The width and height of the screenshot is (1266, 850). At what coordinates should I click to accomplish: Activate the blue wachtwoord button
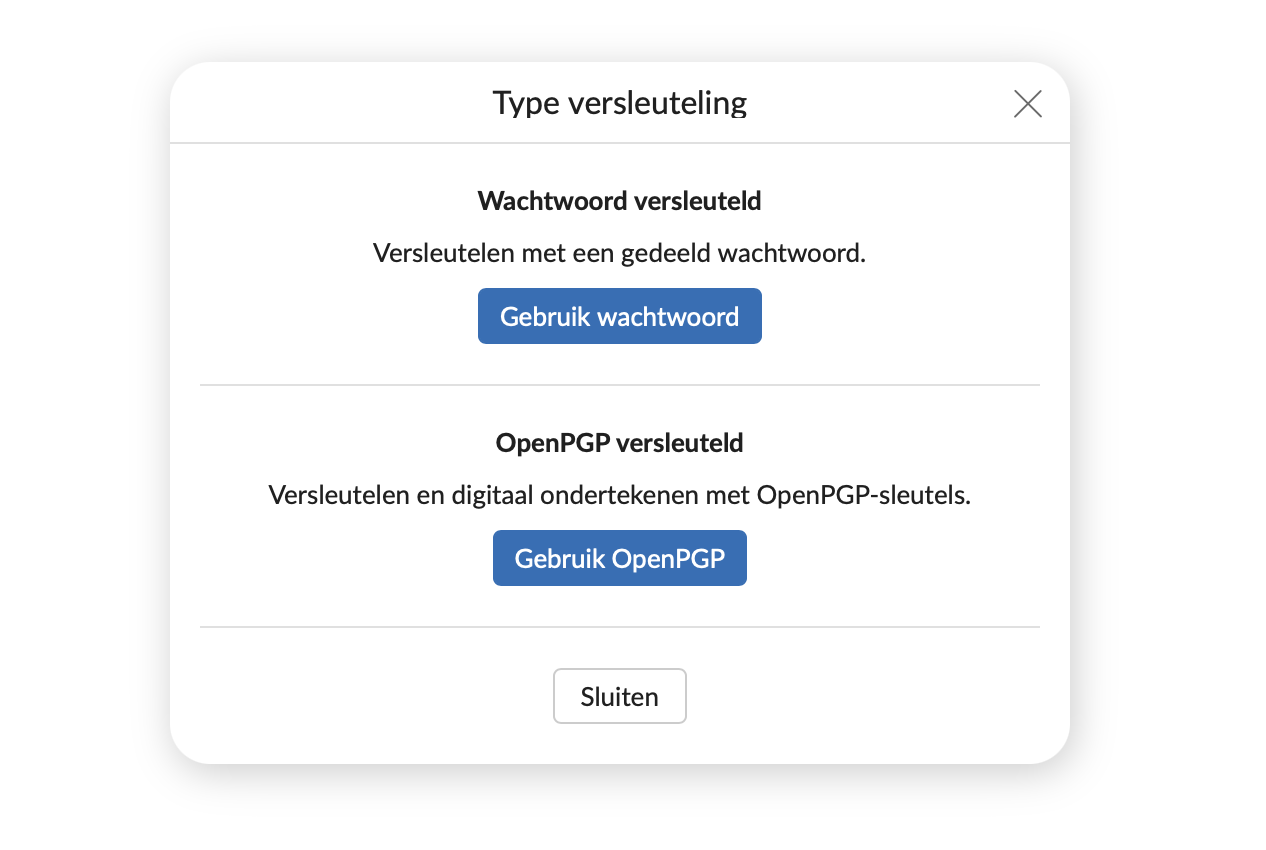(x=619, y=315)
